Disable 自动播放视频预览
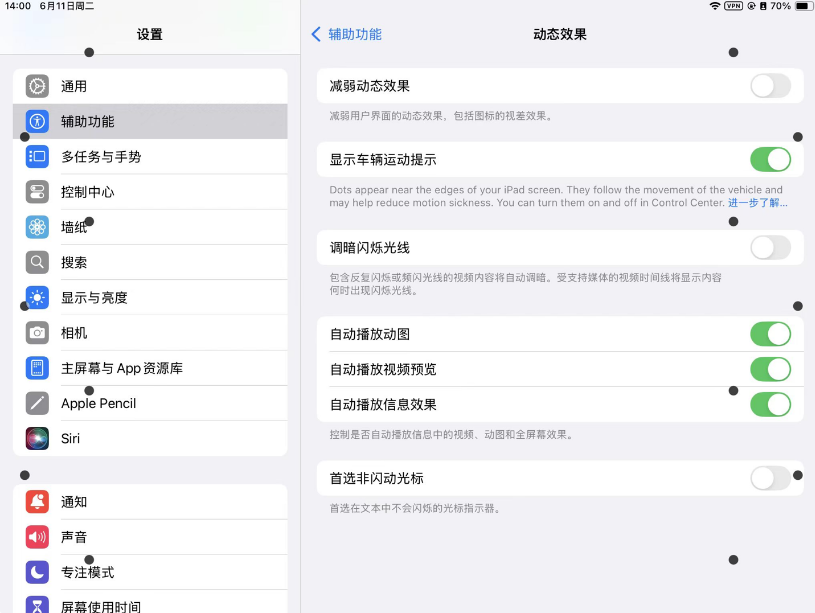 pyautogui.click(x=769, y=369)
